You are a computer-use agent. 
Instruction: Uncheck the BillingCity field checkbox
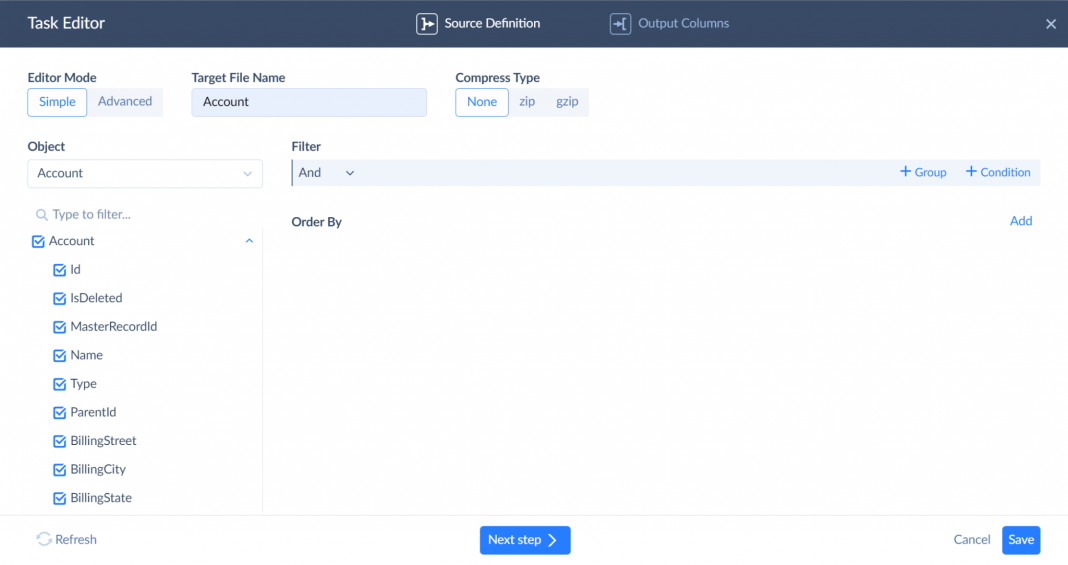coord(59,470)
